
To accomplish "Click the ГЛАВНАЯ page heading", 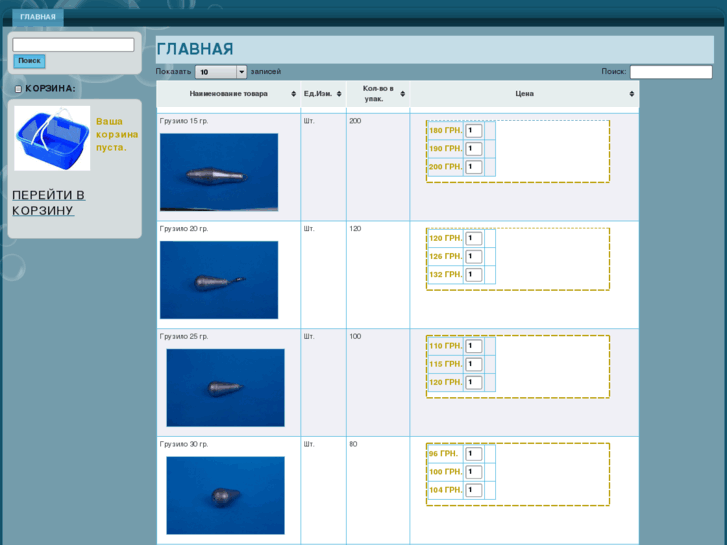I will [x=195, y=49].
